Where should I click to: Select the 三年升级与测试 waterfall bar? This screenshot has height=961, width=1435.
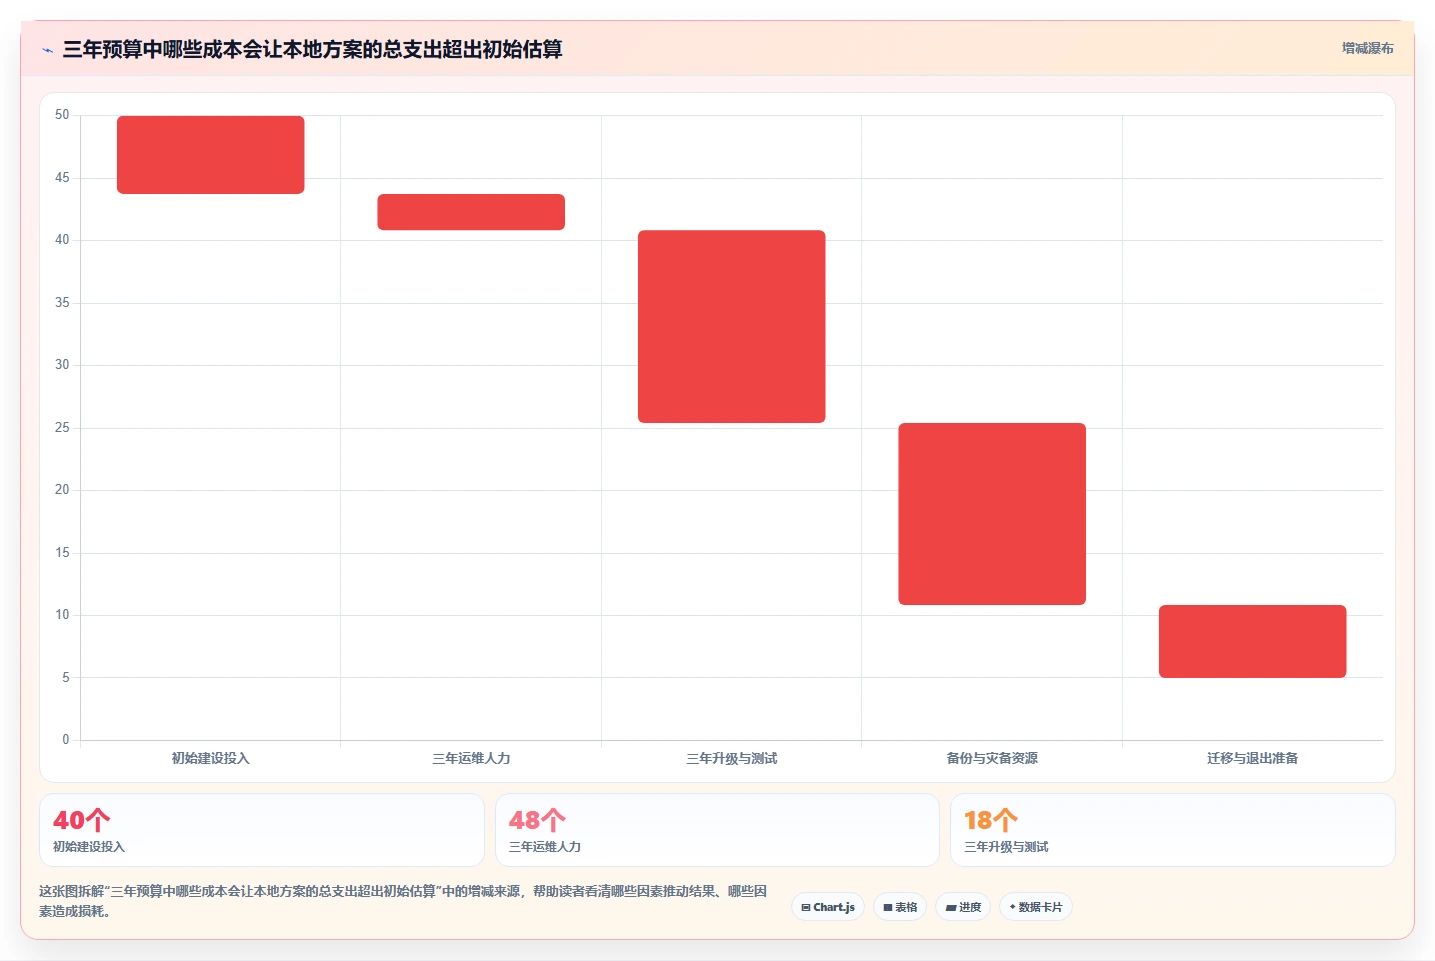coord(732,327)
